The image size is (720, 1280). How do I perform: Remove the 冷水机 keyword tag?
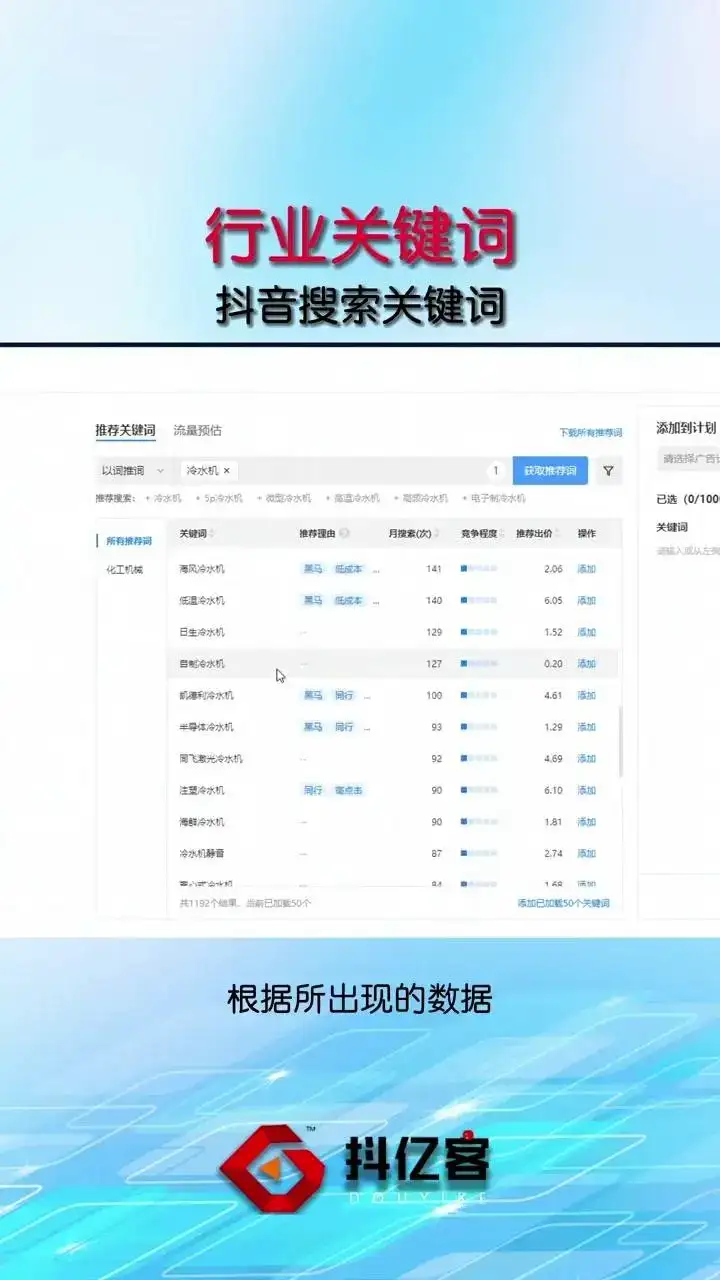(227, 470)
